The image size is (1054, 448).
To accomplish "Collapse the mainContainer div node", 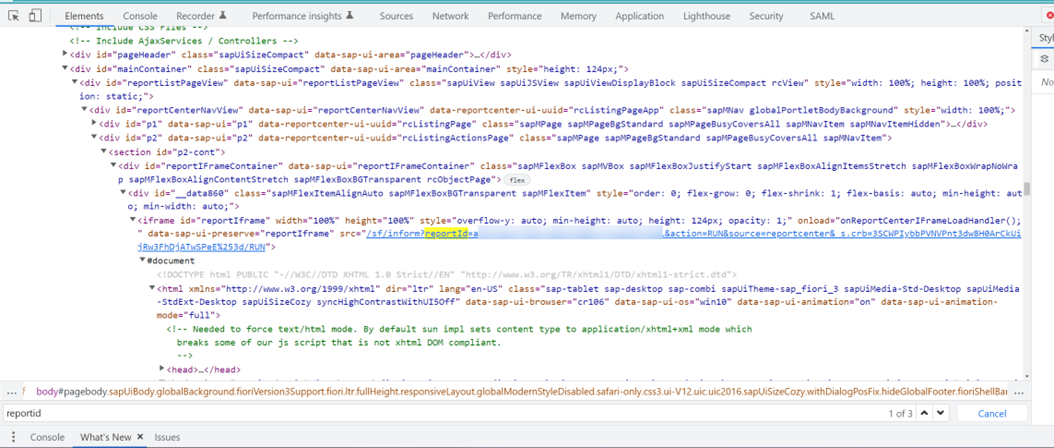I will (65, 68).
